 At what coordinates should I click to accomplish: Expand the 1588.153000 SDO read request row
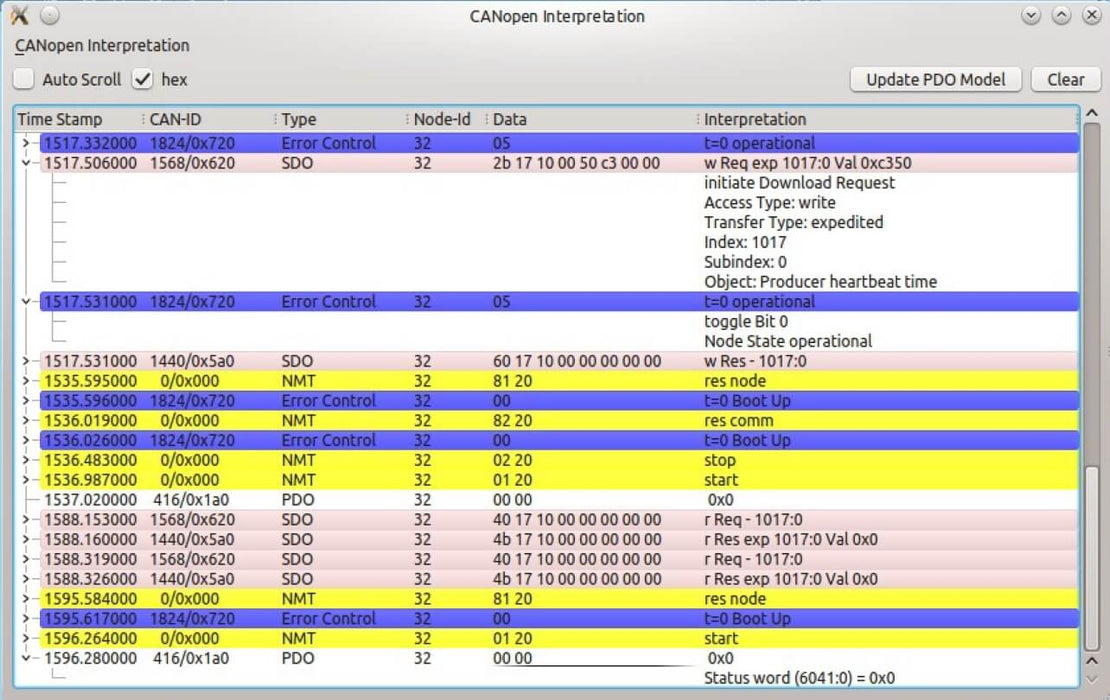[26, 520]
